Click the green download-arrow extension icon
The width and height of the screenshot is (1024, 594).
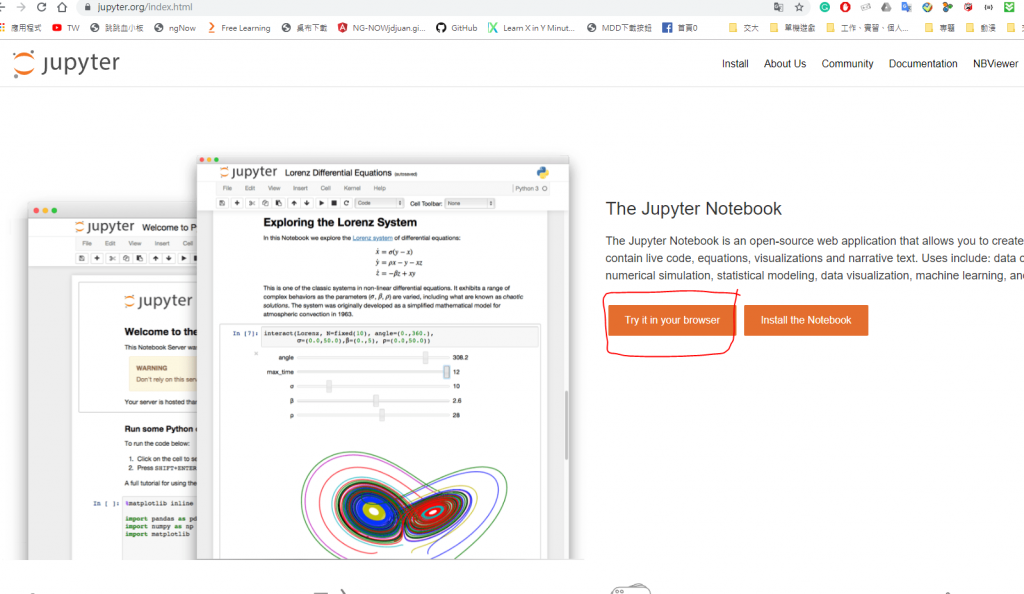click(x=1009, y=7)
